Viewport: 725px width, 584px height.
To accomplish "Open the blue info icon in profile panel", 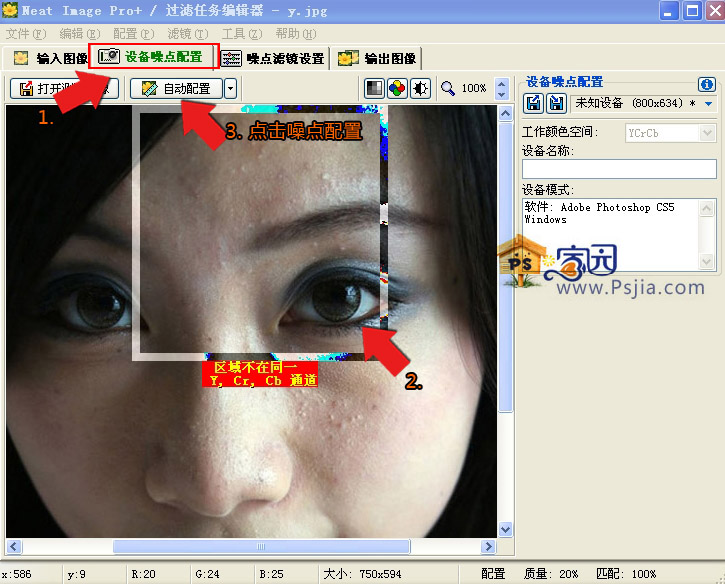I will coord(707,84).
